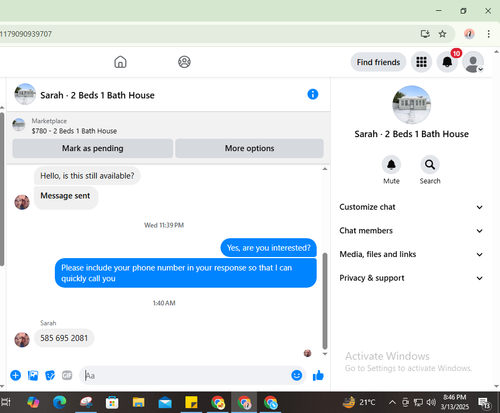500x413 pixels.
Task: Click Sarah's avatar beside the phone number message
Action: click(22, 340)
